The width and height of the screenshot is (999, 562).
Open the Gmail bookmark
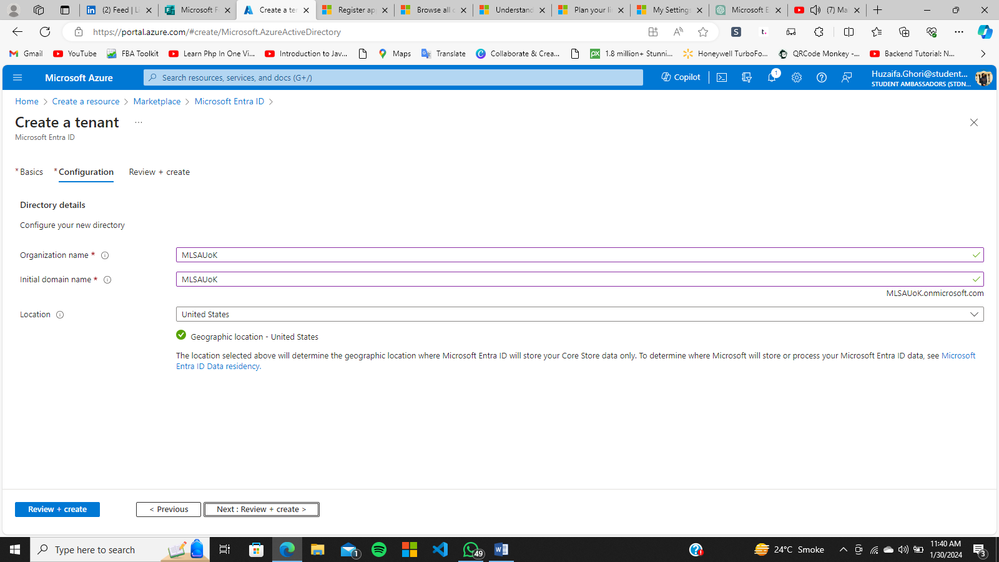click(x=26, y=54)
